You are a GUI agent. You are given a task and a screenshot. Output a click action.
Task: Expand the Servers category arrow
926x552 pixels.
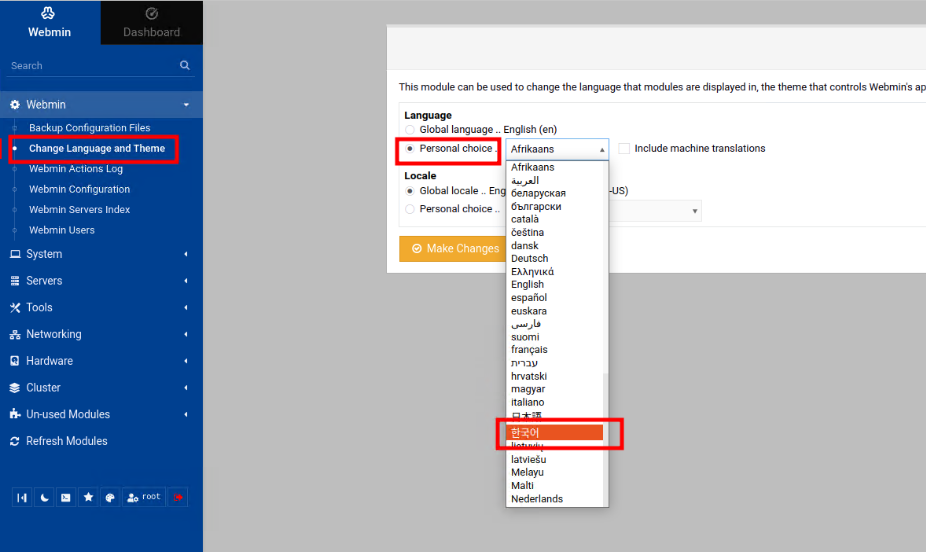186,281
